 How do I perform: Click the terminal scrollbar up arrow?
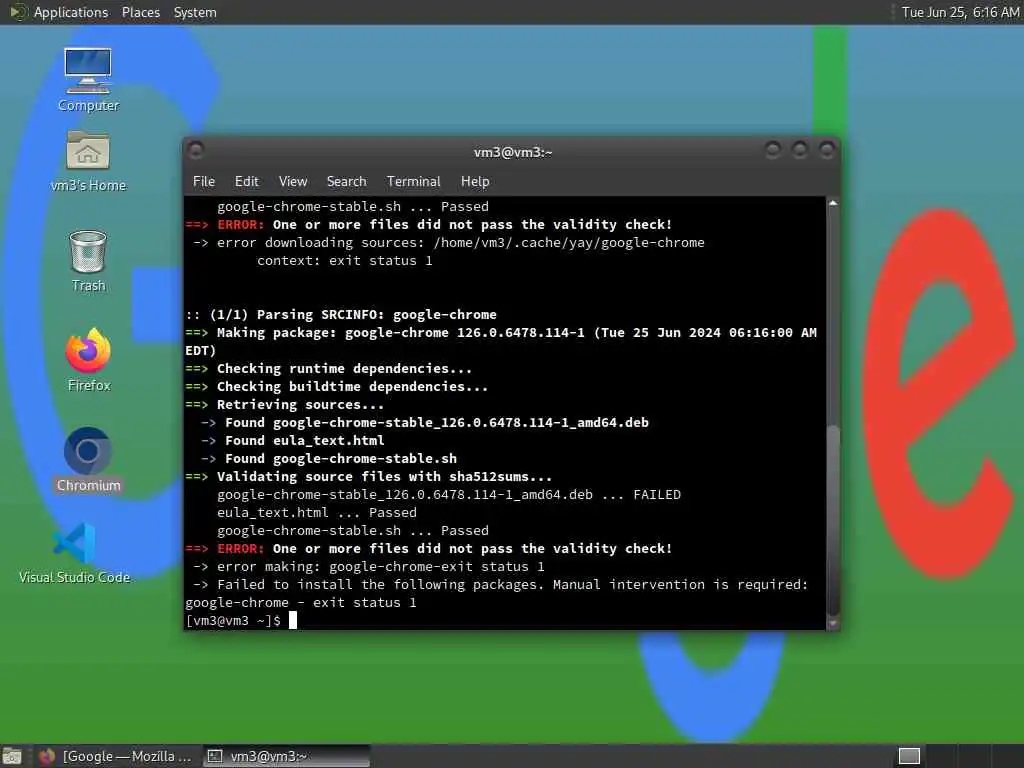(833, 203)
